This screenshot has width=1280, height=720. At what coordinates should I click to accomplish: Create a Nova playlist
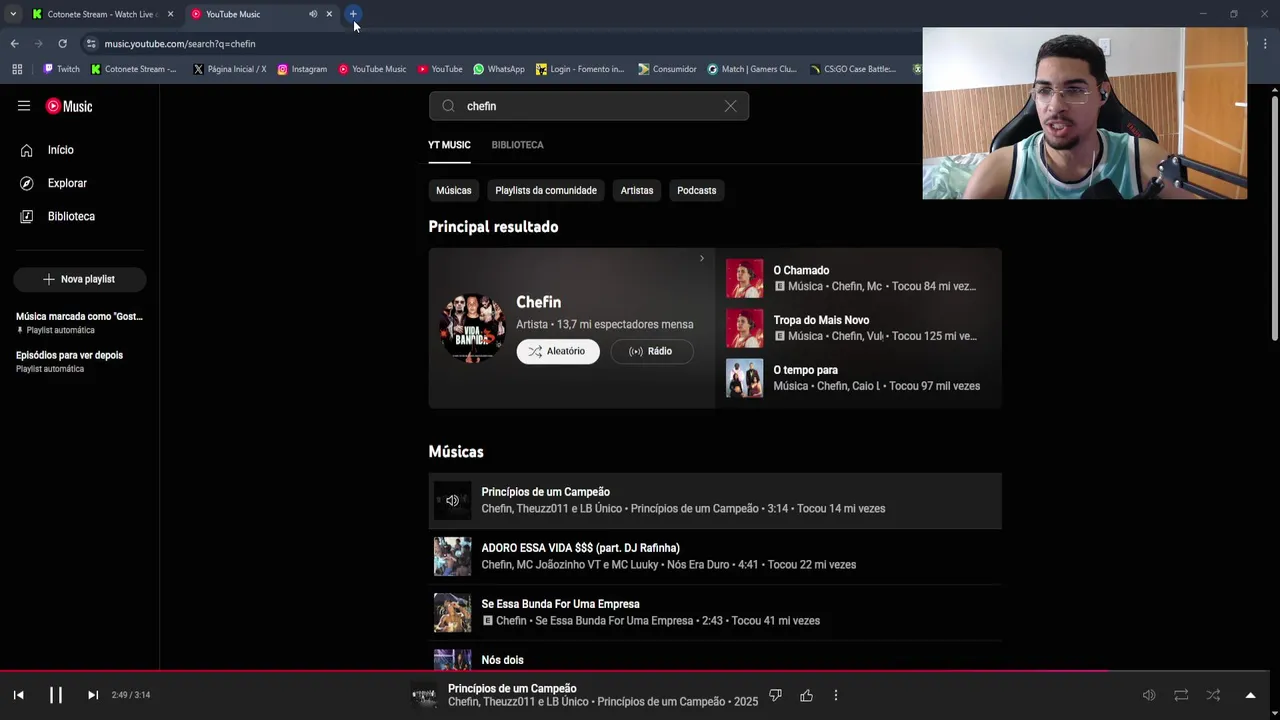coord(80,279)
